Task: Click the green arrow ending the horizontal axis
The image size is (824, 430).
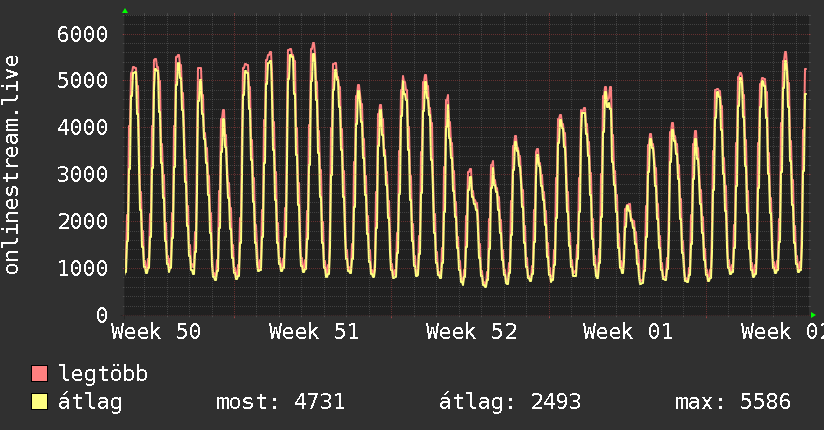Action: click(x=814, y=315)
